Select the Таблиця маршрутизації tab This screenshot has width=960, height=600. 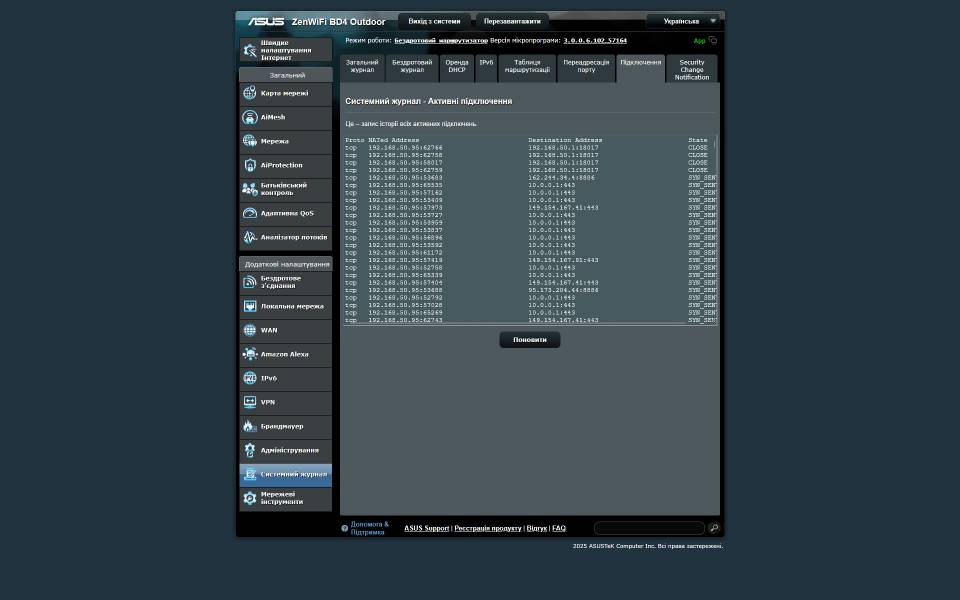(527, 67)
